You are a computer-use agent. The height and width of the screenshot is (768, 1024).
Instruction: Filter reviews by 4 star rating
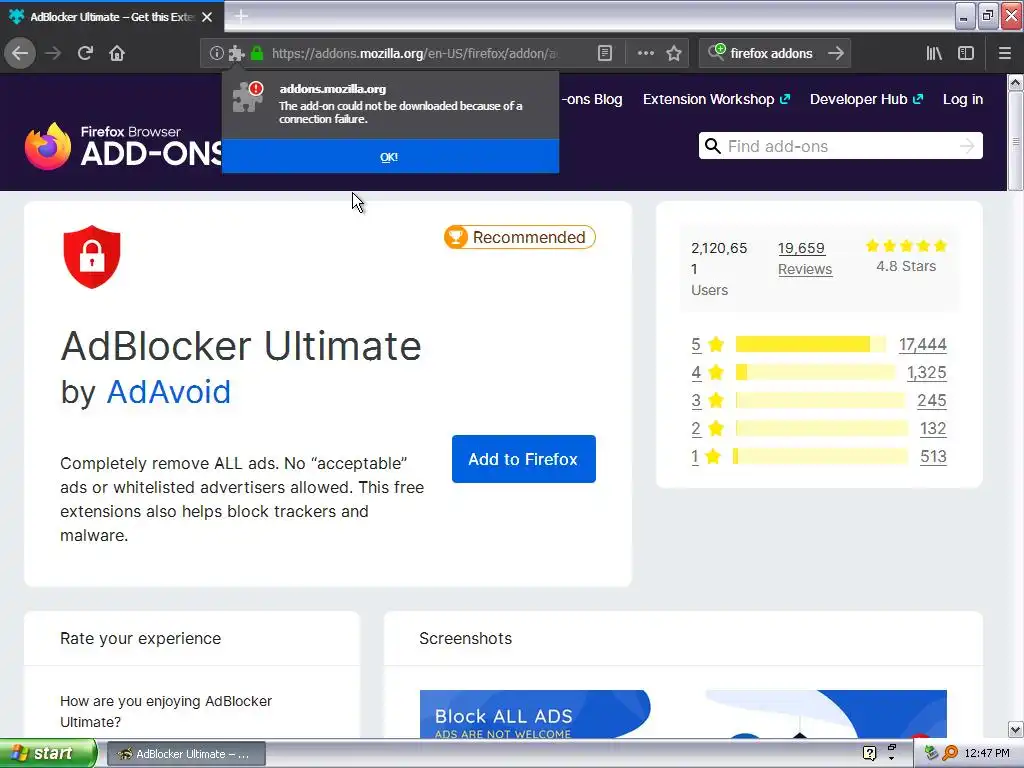(708, 372)
